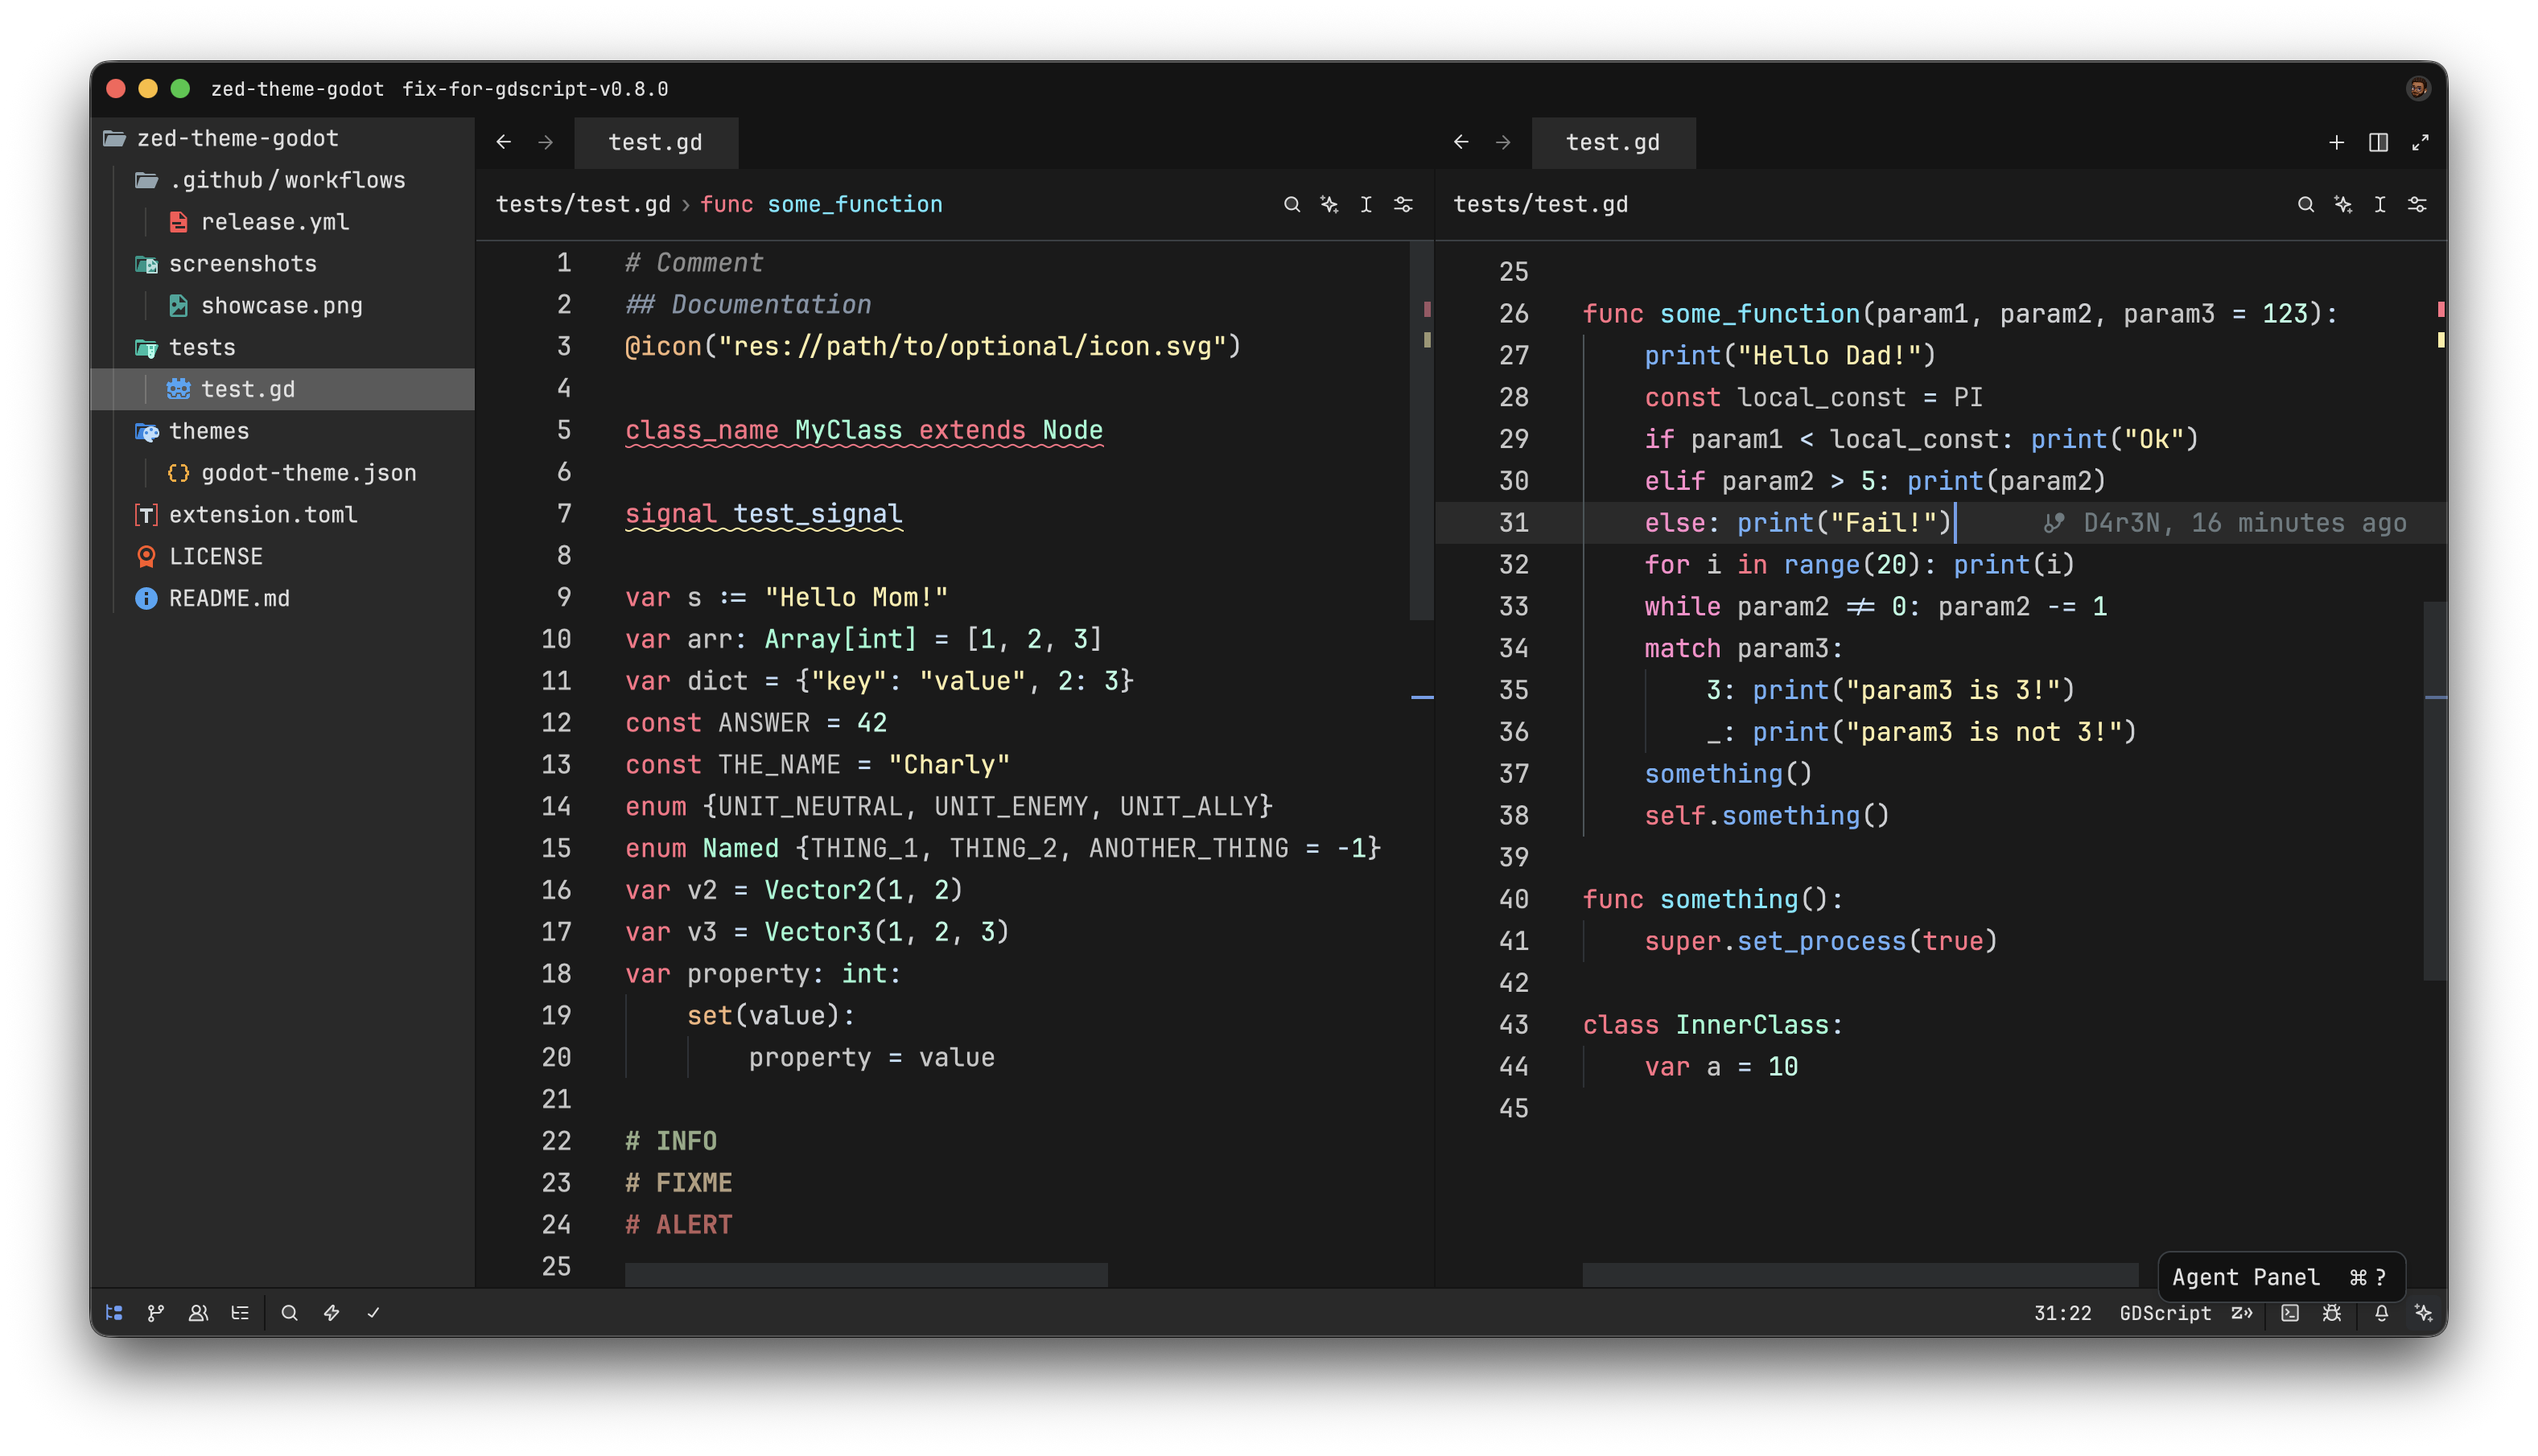Screen dimensions: 2538x1456
Task: Click the "Hello Mom!" string on line 9
Action: click(x=856, y=598)
